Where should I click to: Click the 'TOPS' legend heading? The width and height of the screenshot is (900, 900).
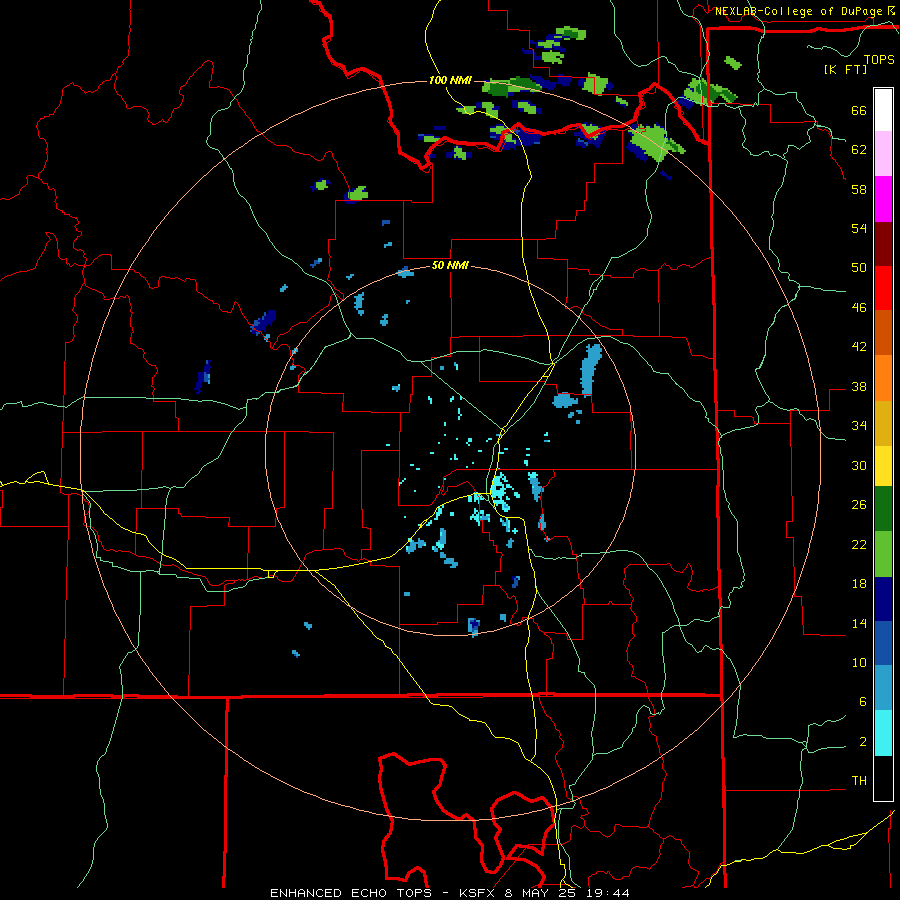coord(878,59)
